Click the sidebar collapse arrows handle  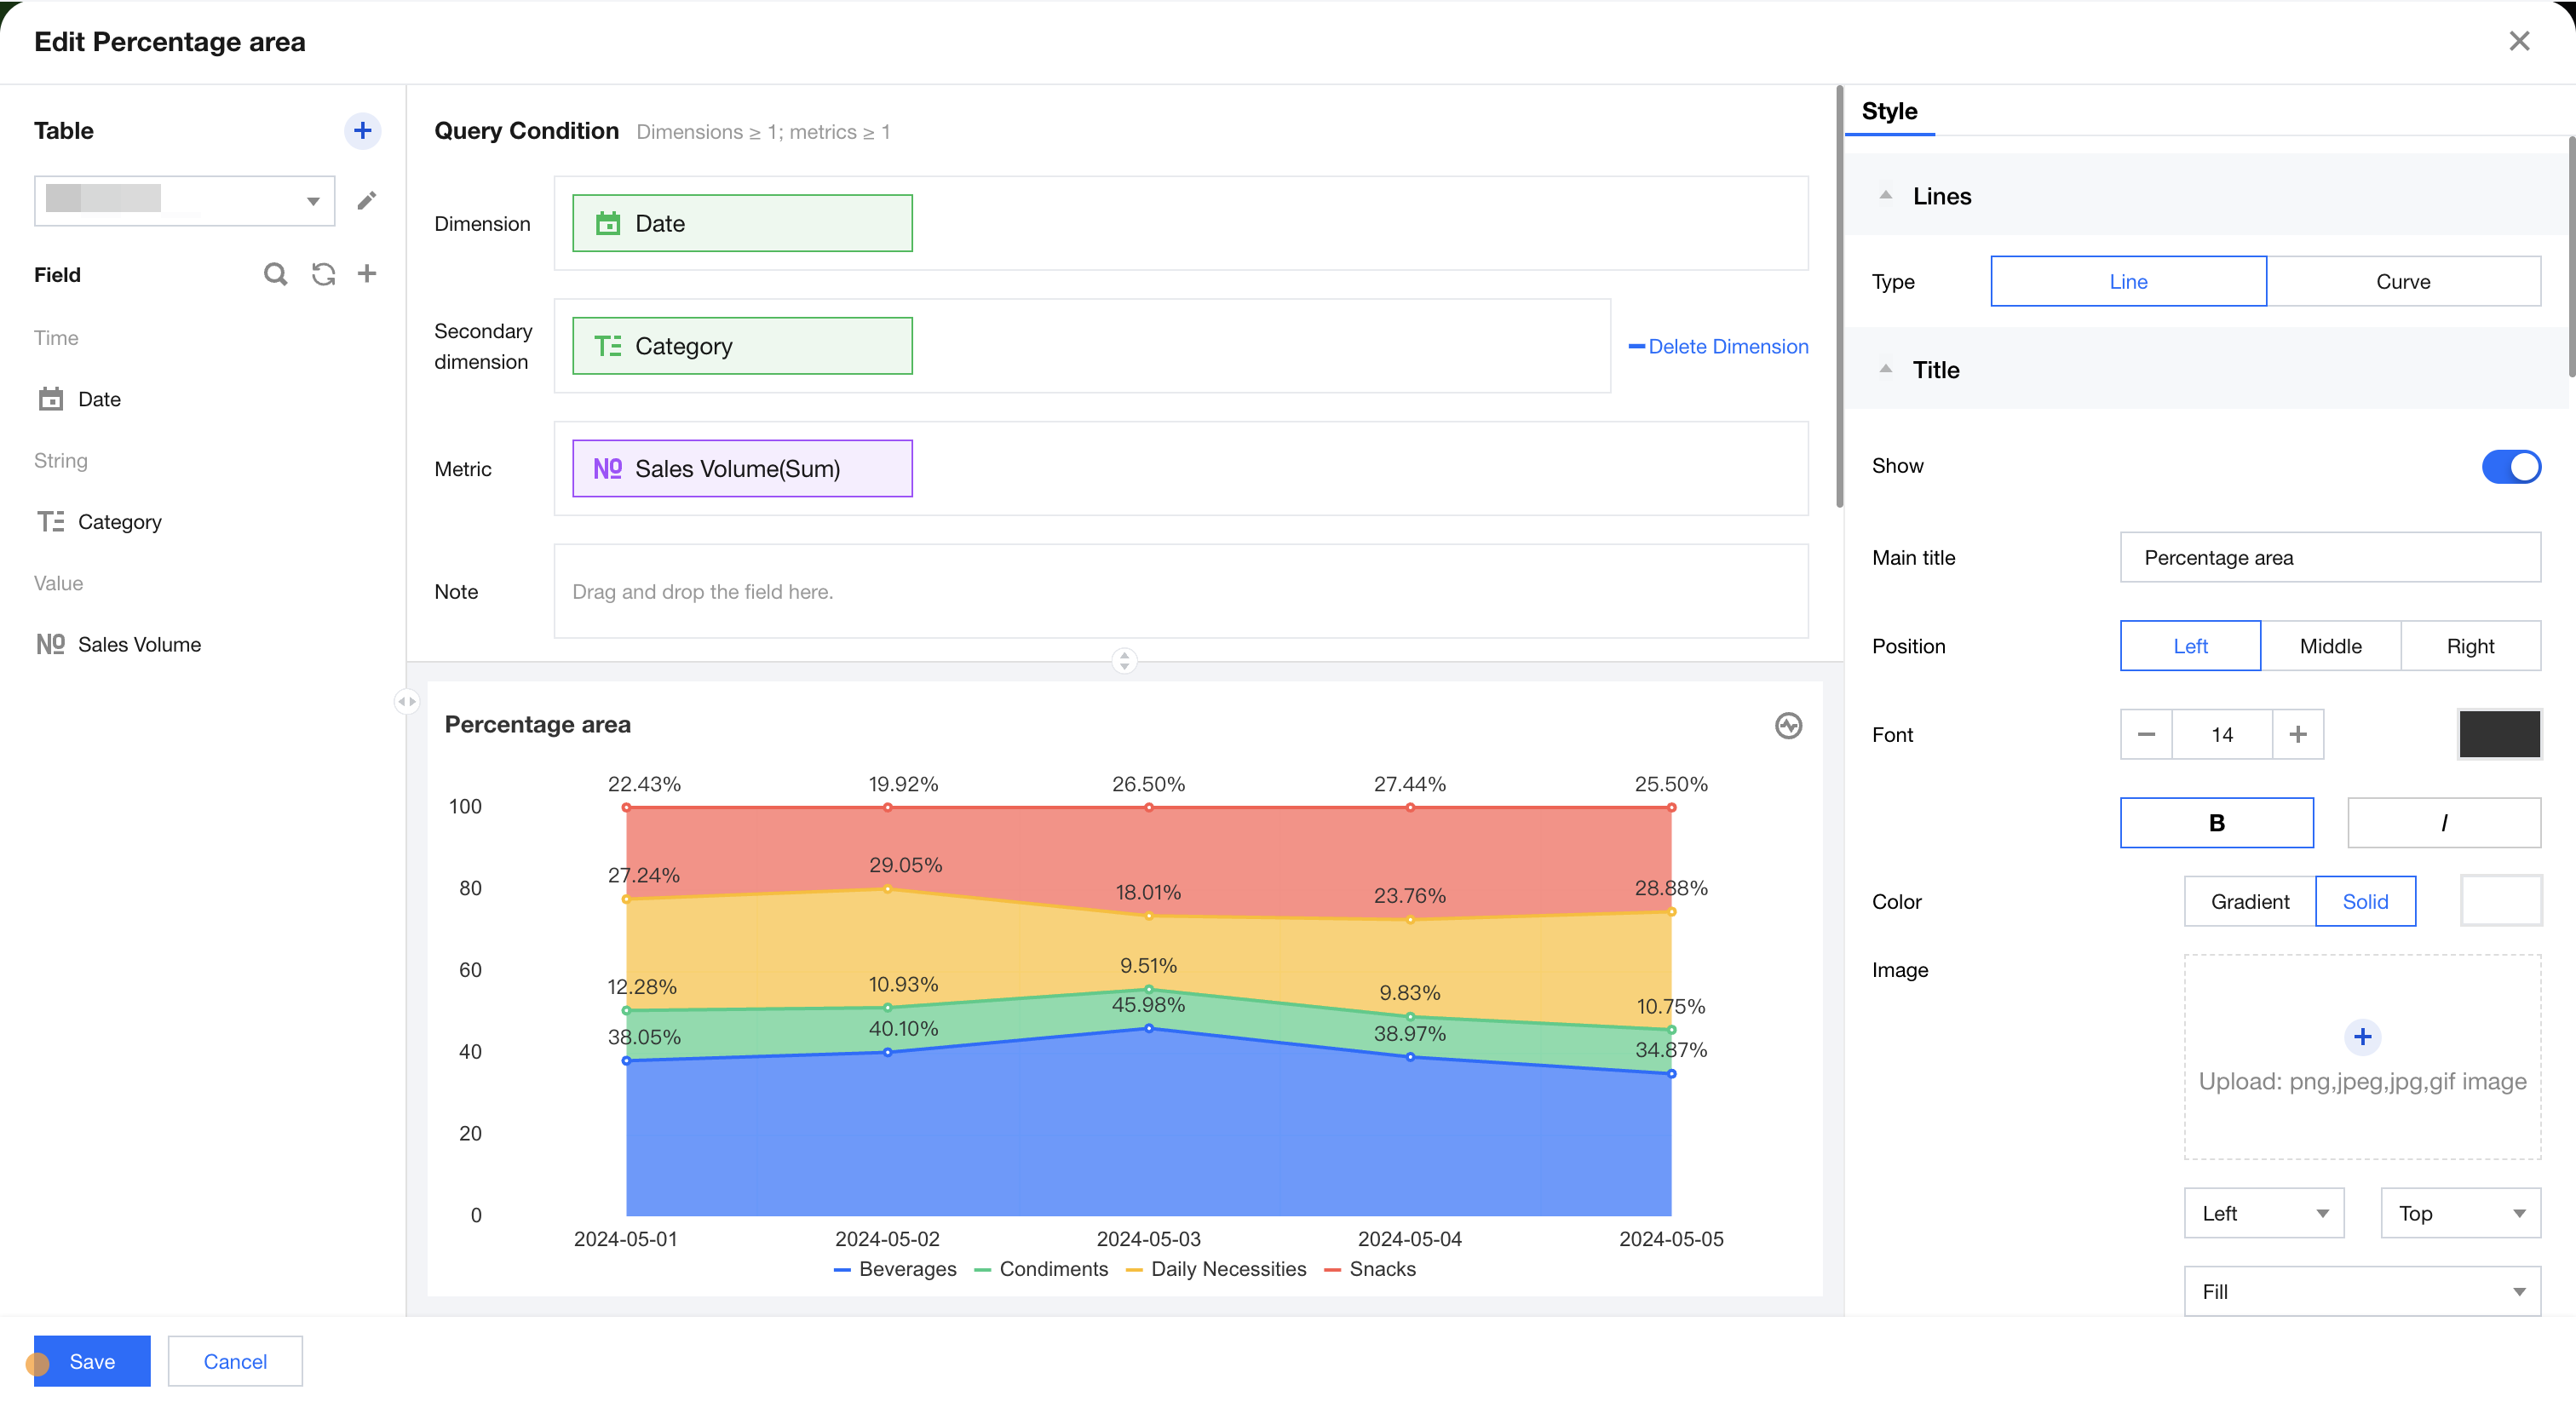point(406,701)
